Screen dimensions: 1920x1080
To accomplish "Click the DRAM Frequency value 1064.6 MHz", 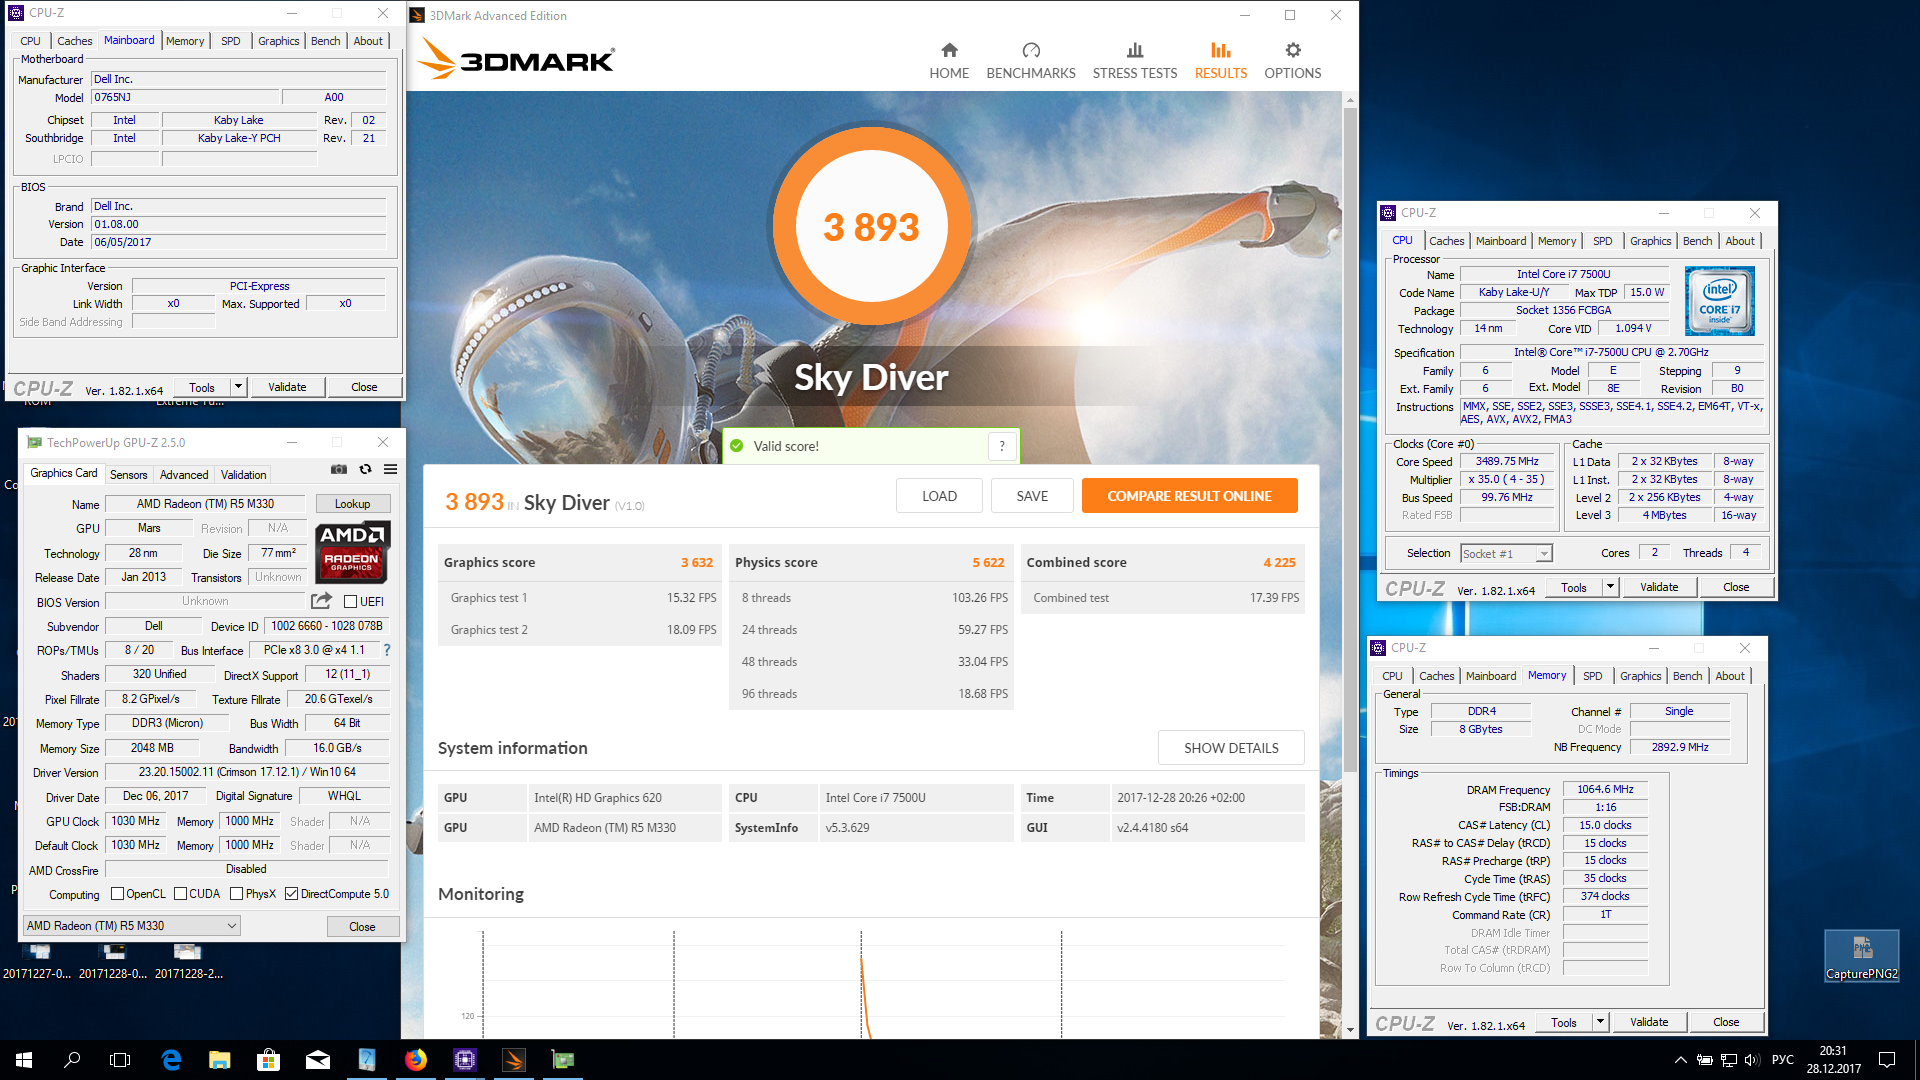I will (1605, 789).
